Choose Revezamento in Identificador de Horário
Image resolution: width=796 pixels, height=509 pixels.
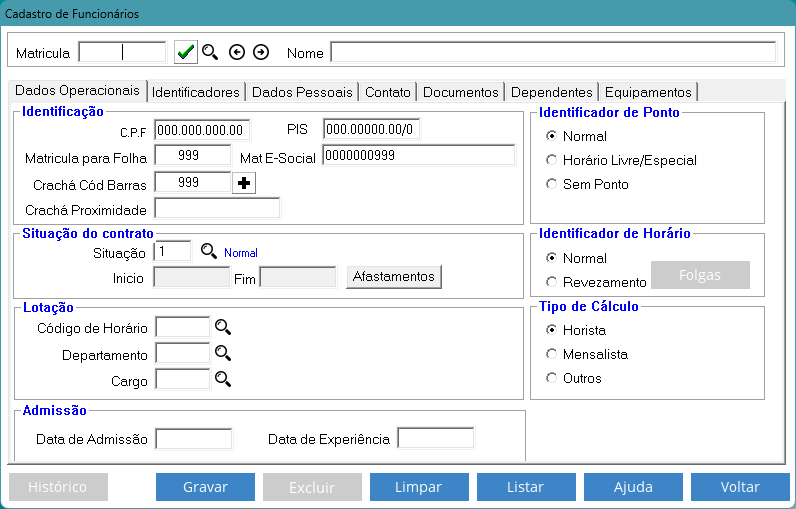[552, 282]
